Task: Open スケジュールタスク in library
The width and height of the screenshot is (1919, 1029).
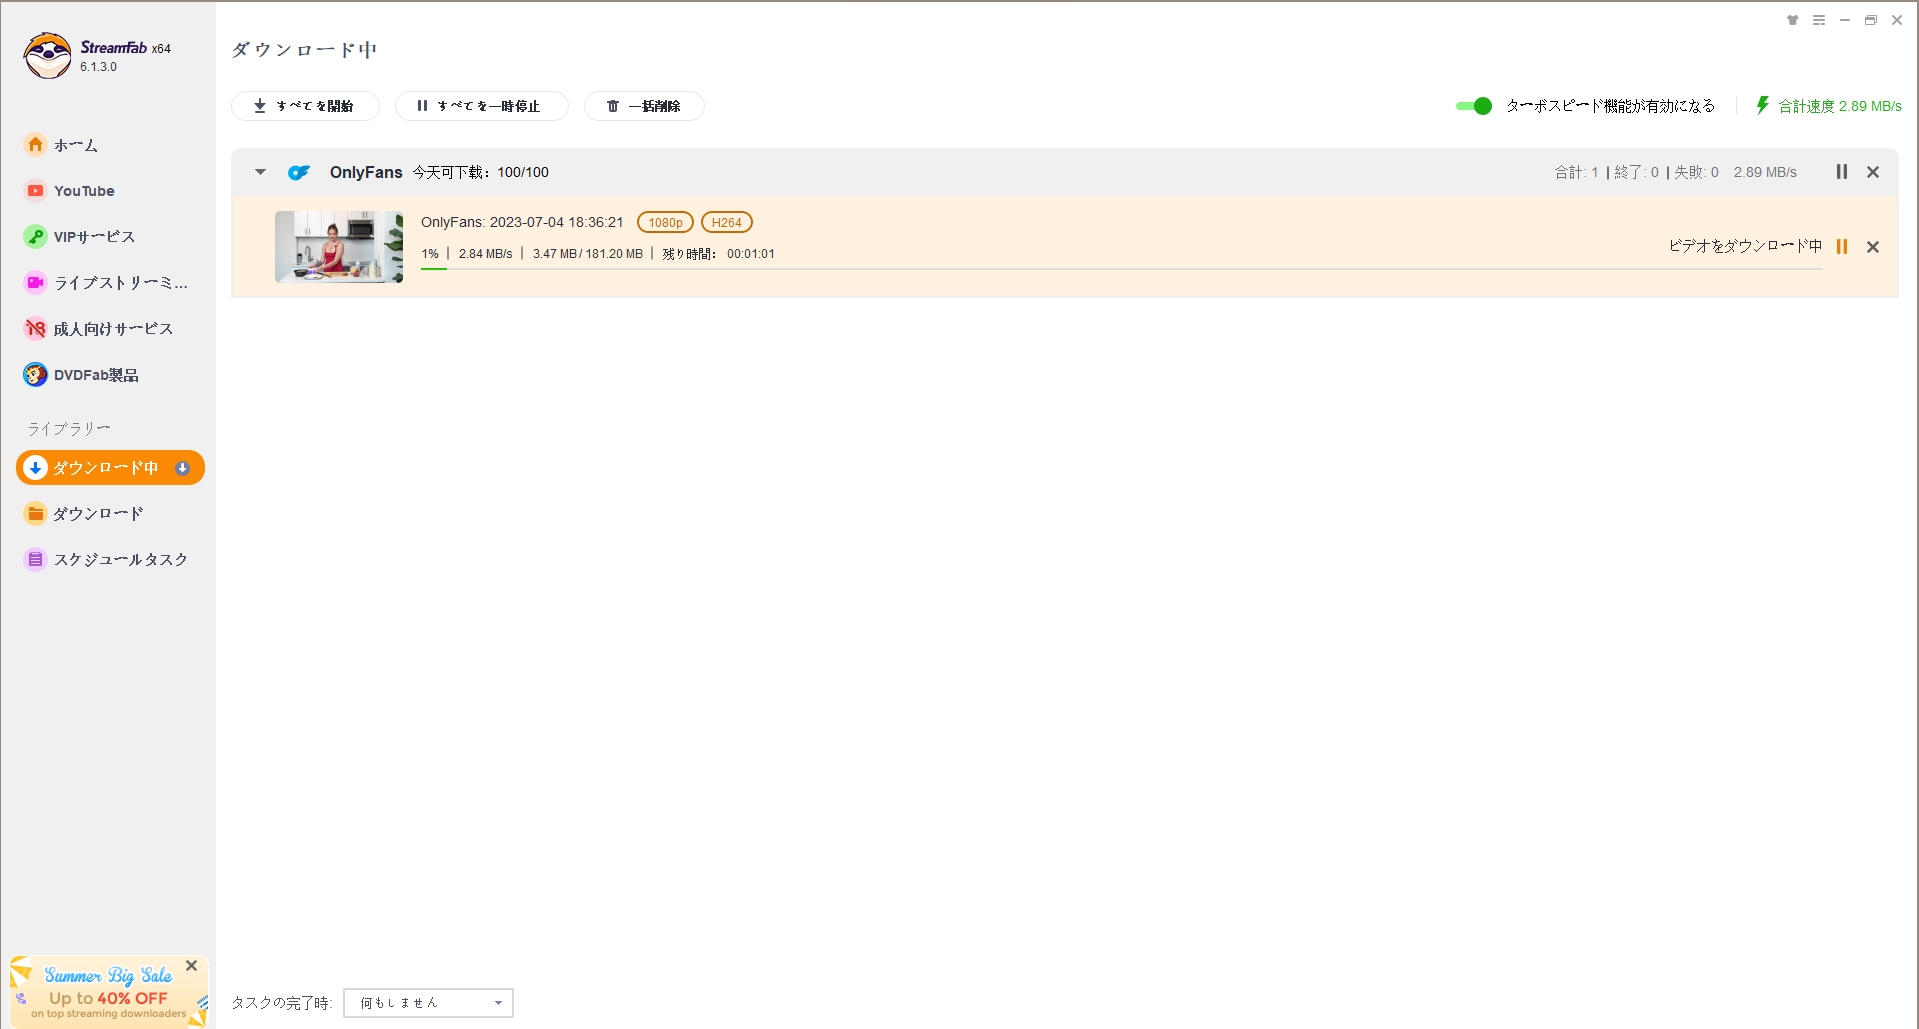Action: point(120,559)
